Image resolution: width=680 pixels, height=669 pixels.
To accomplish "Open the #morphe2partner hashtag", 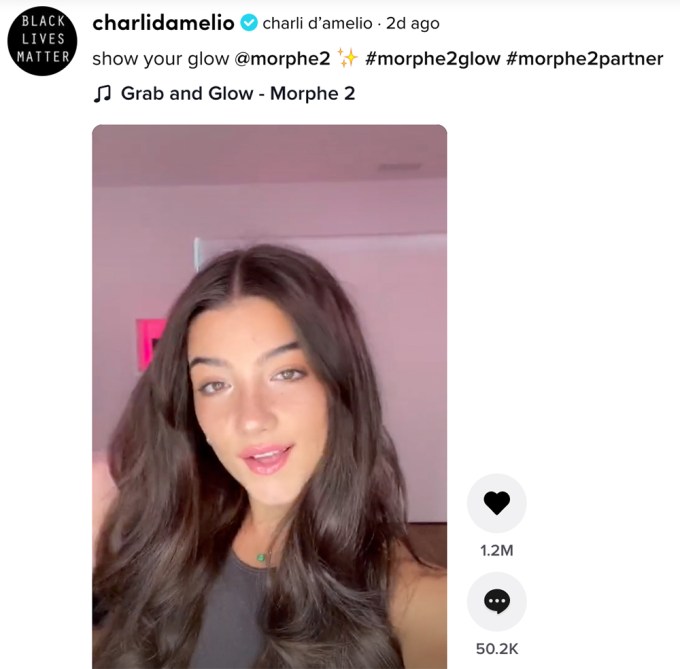I will click(585, 59).
